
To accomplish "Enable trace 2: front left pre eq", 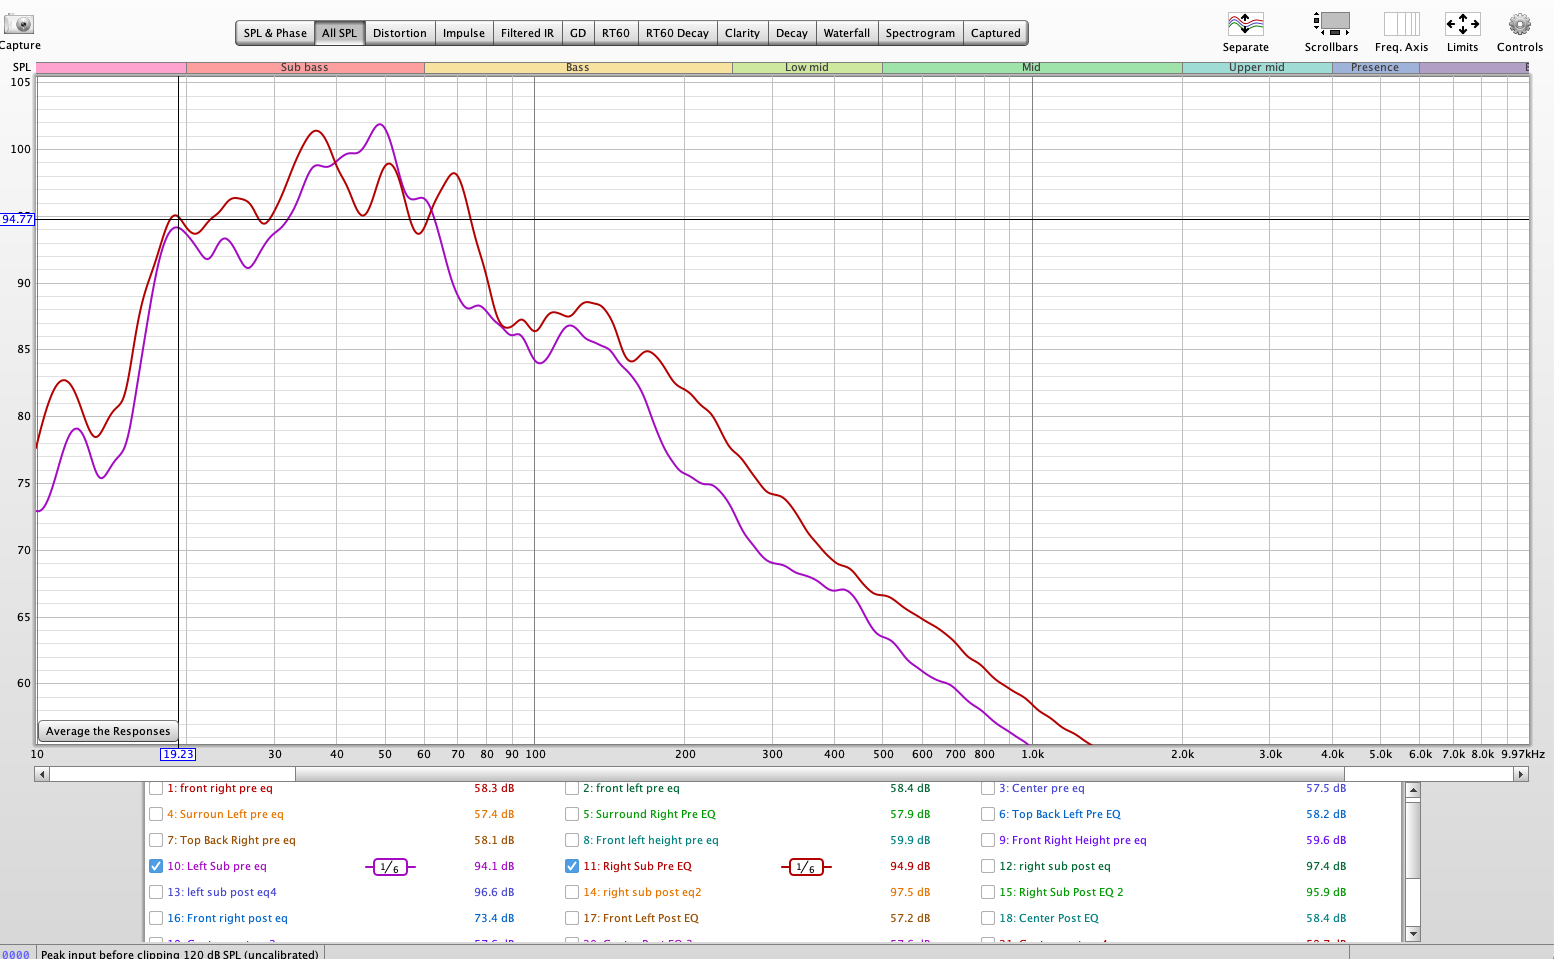I will tap(572, 788).
